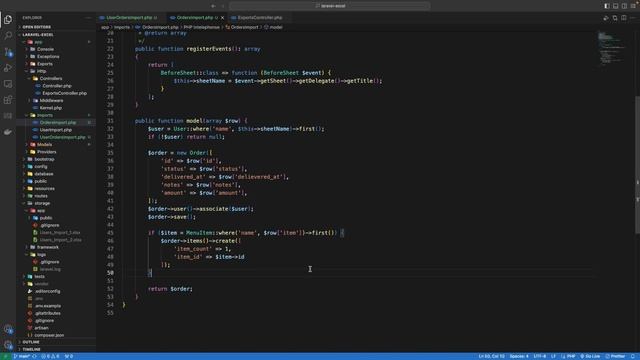The height and width of the screenshot is (360, 640).
Task: Expand the Middleware folder
Action: tap(51, 100)
